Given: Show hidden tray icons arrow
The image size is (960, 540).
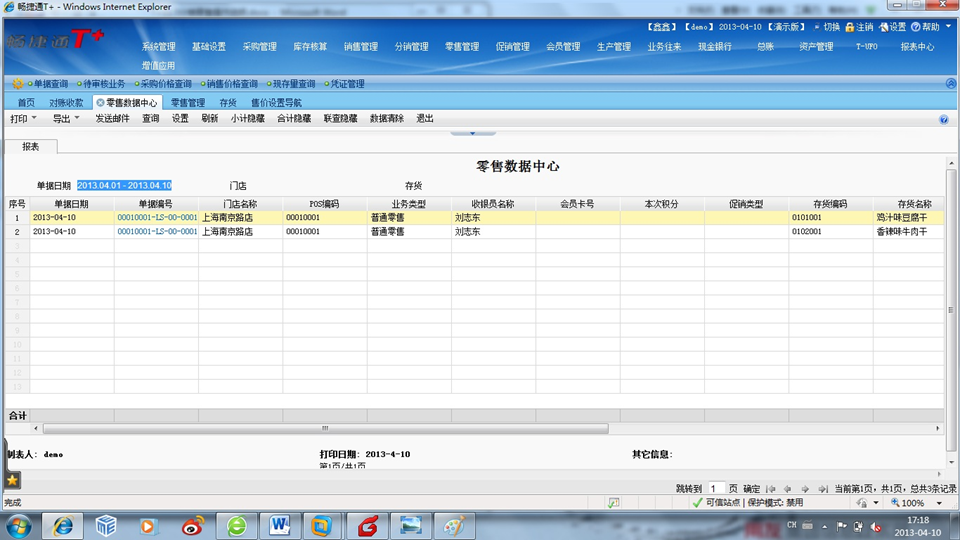Looking at the screenshot, I should pos(825,526).
